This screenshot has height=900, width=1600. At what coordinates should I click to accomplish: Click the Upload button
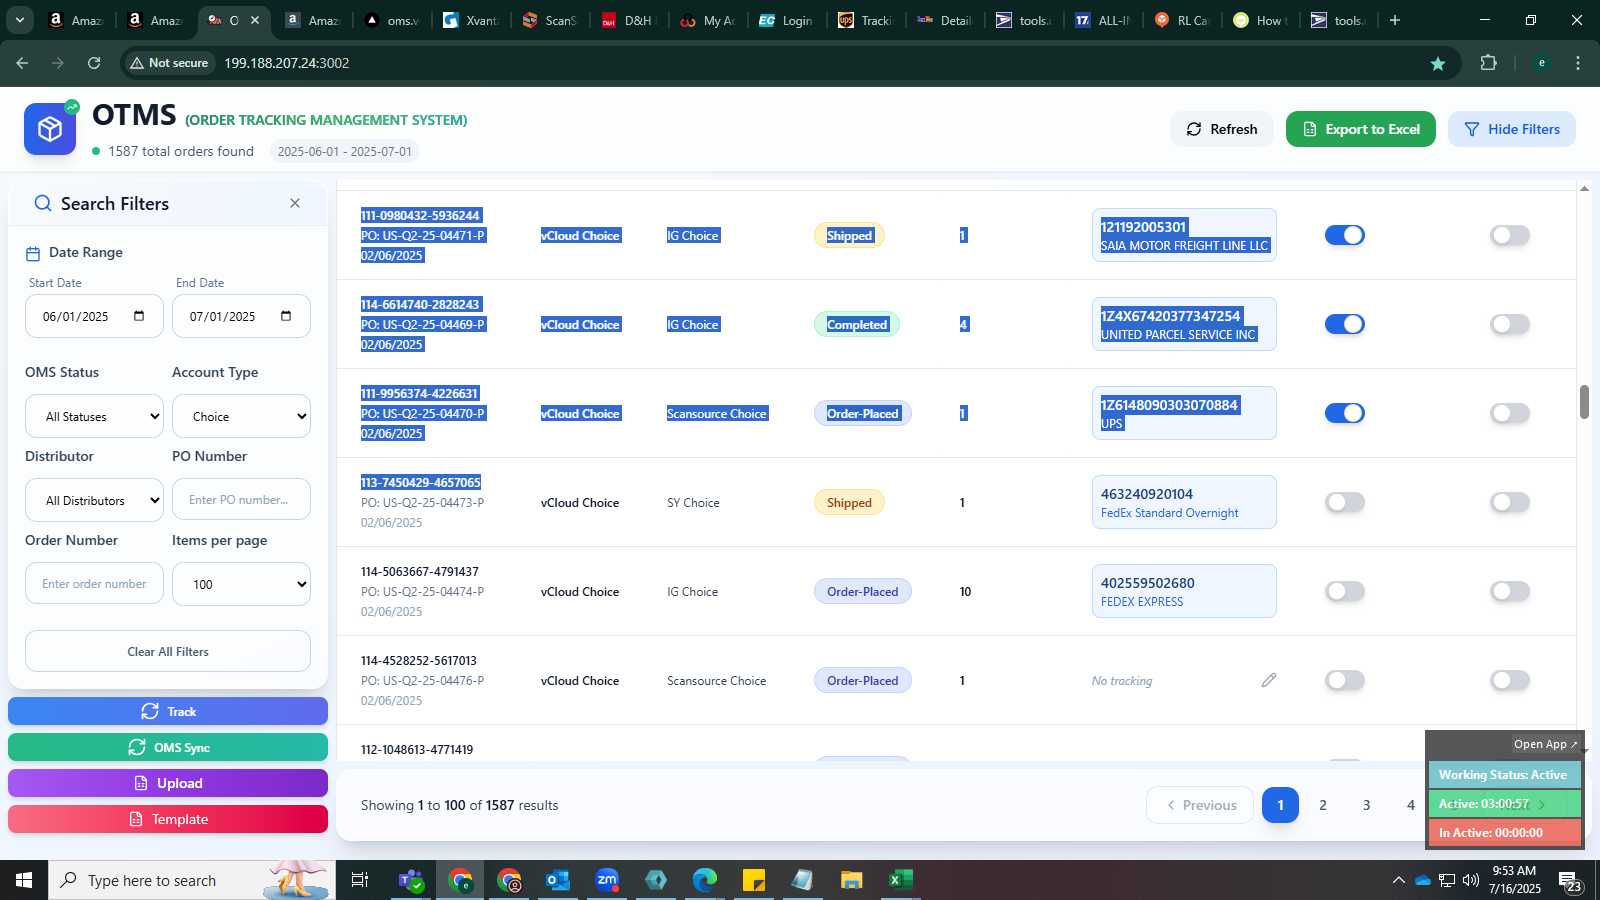[168, 783]
